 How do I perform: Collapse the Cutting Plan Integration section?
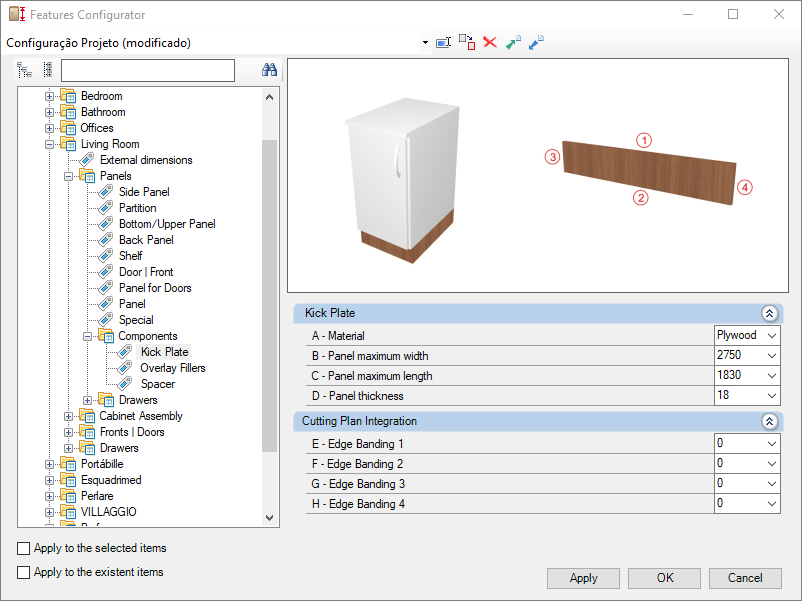click(x=769, y=421)
